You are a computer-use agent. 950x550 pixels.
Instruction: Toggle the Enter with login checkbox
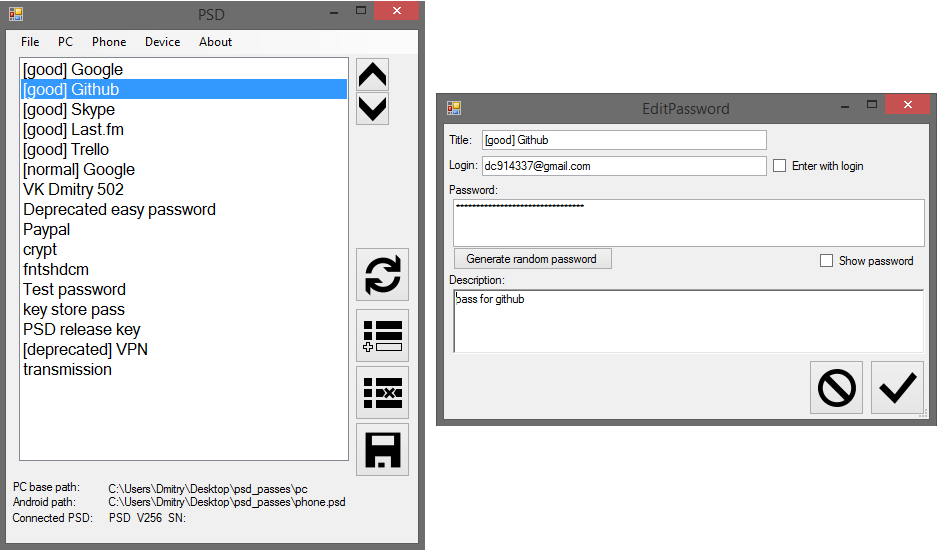coord(779,165)
